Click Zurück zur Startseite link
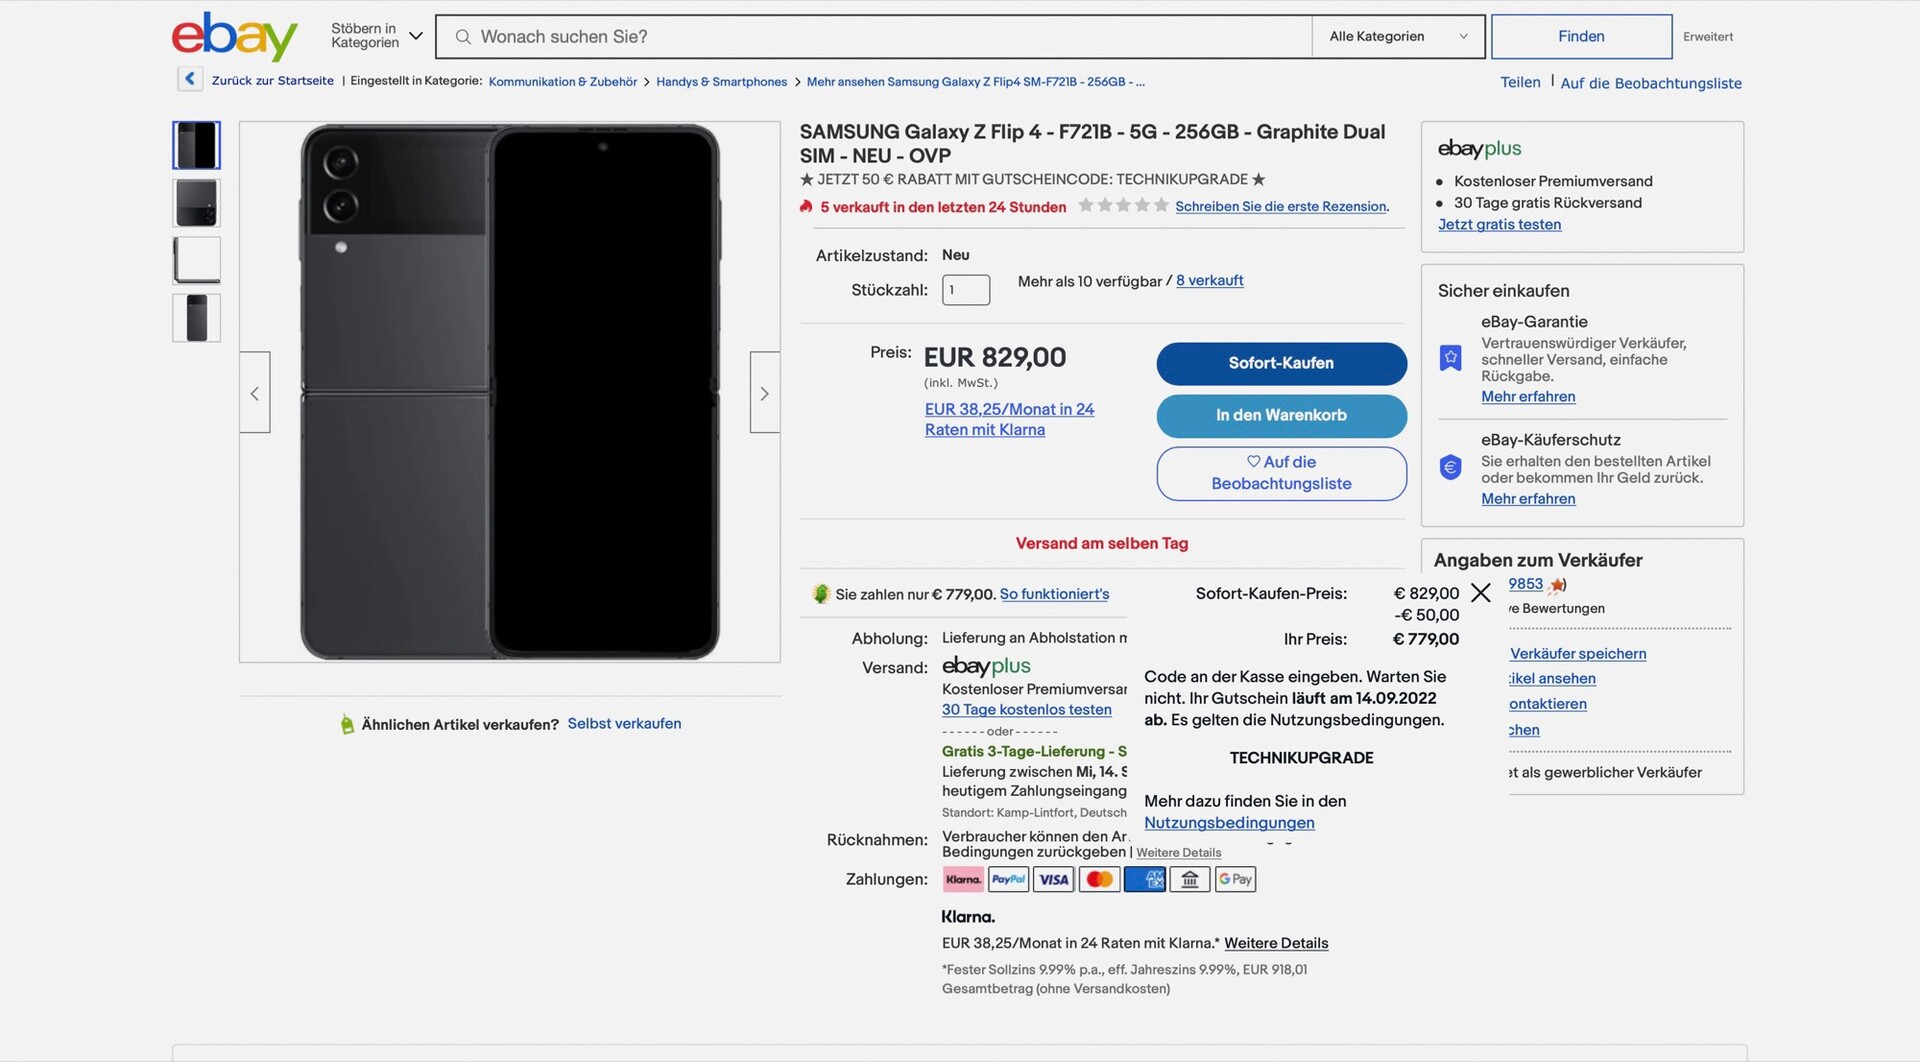The image size is (1920, 1062). [x=272, y=81]
